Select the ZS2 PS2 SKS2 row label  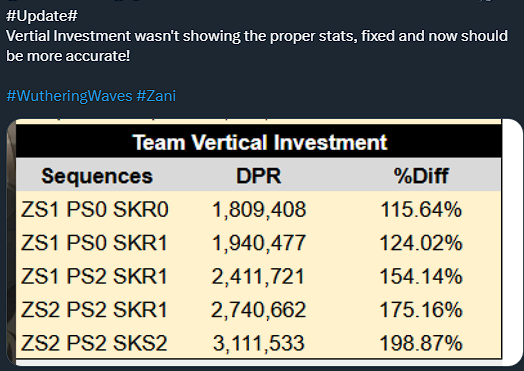click(x=94, y=343)
